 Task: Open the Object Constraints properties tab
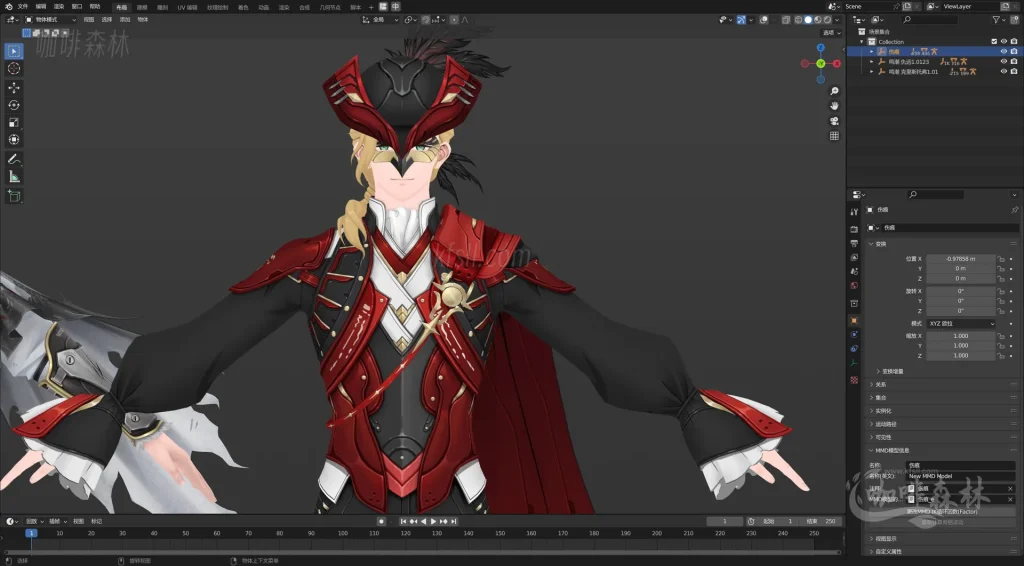click(854, 349)
